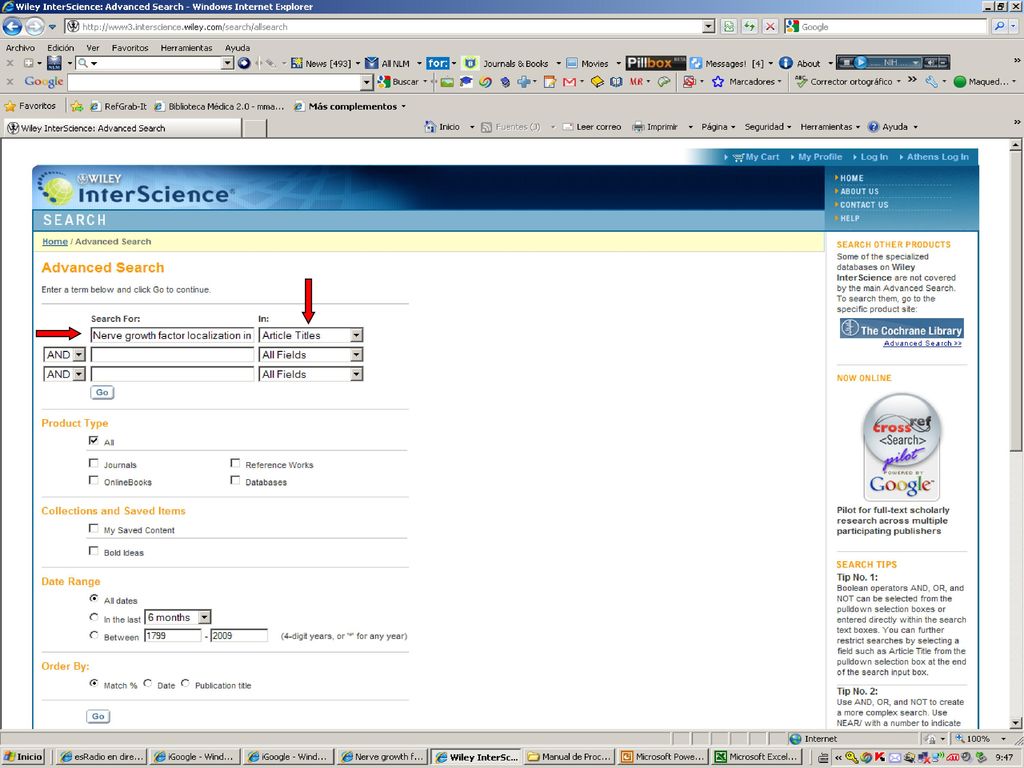Open the Gmail icon in Google toolbar
Screen dimensions: 1024x768
tap(569, 82)
